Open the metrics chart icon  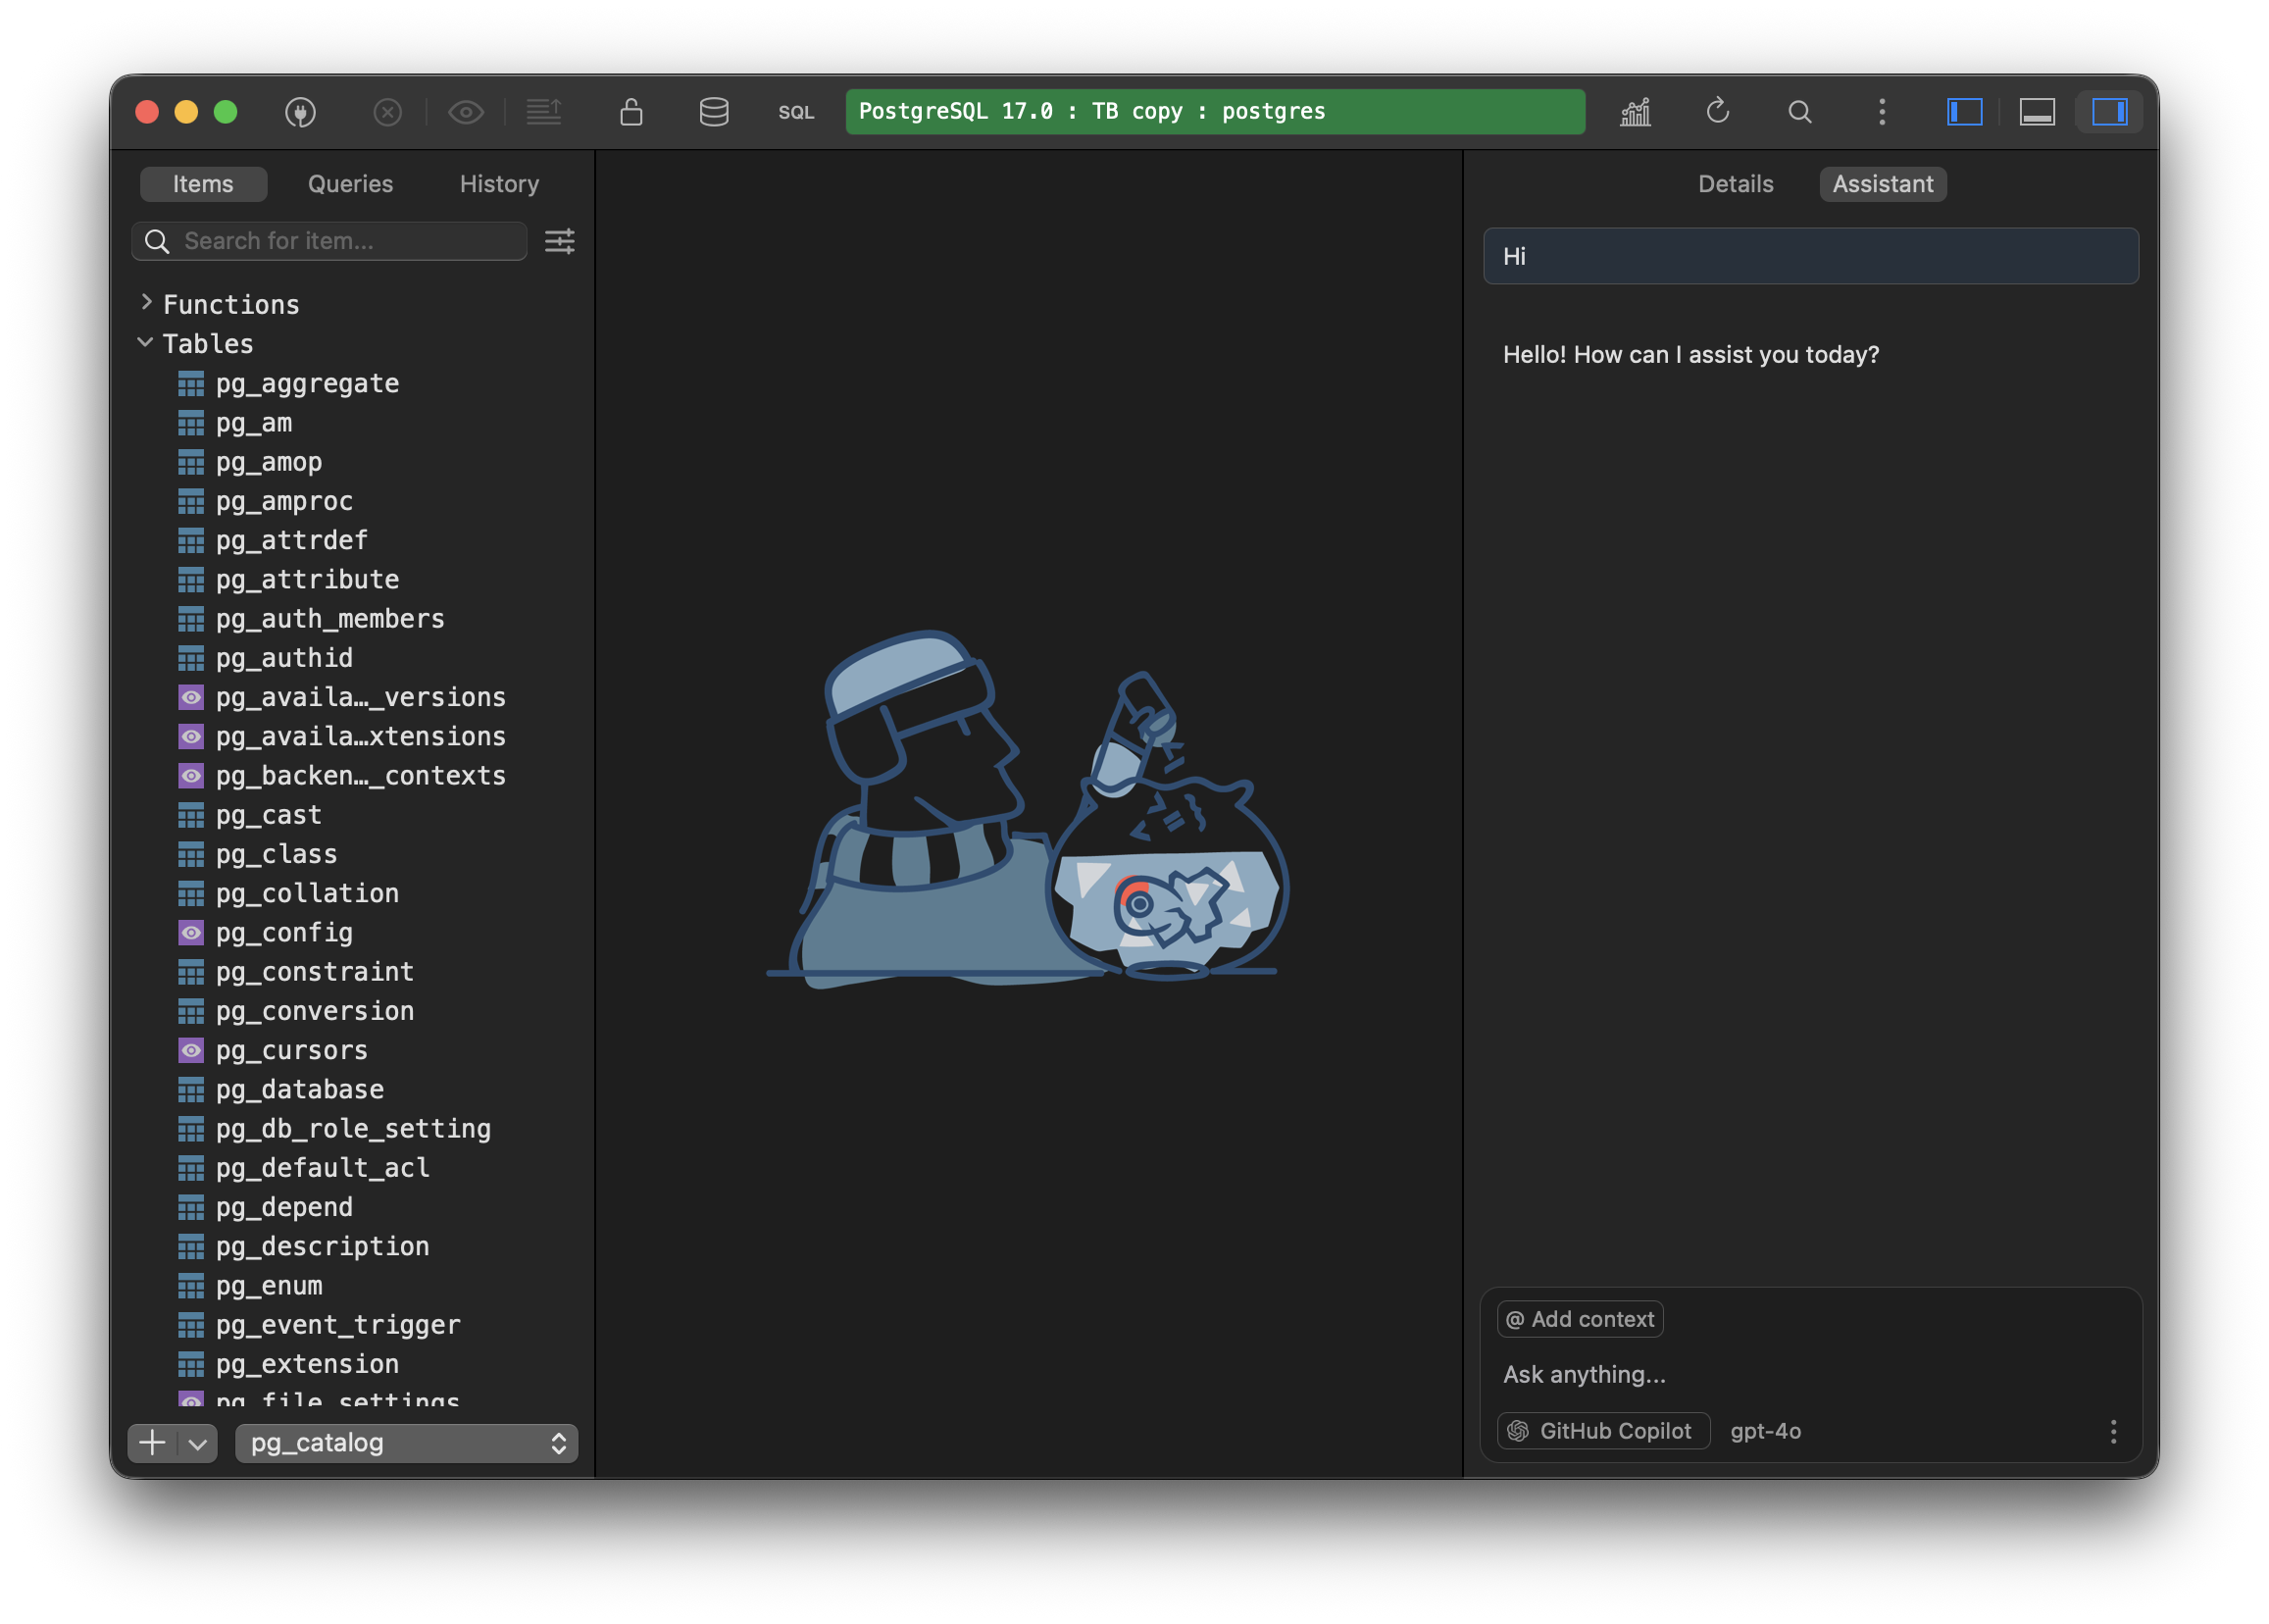pos(1635,112)
